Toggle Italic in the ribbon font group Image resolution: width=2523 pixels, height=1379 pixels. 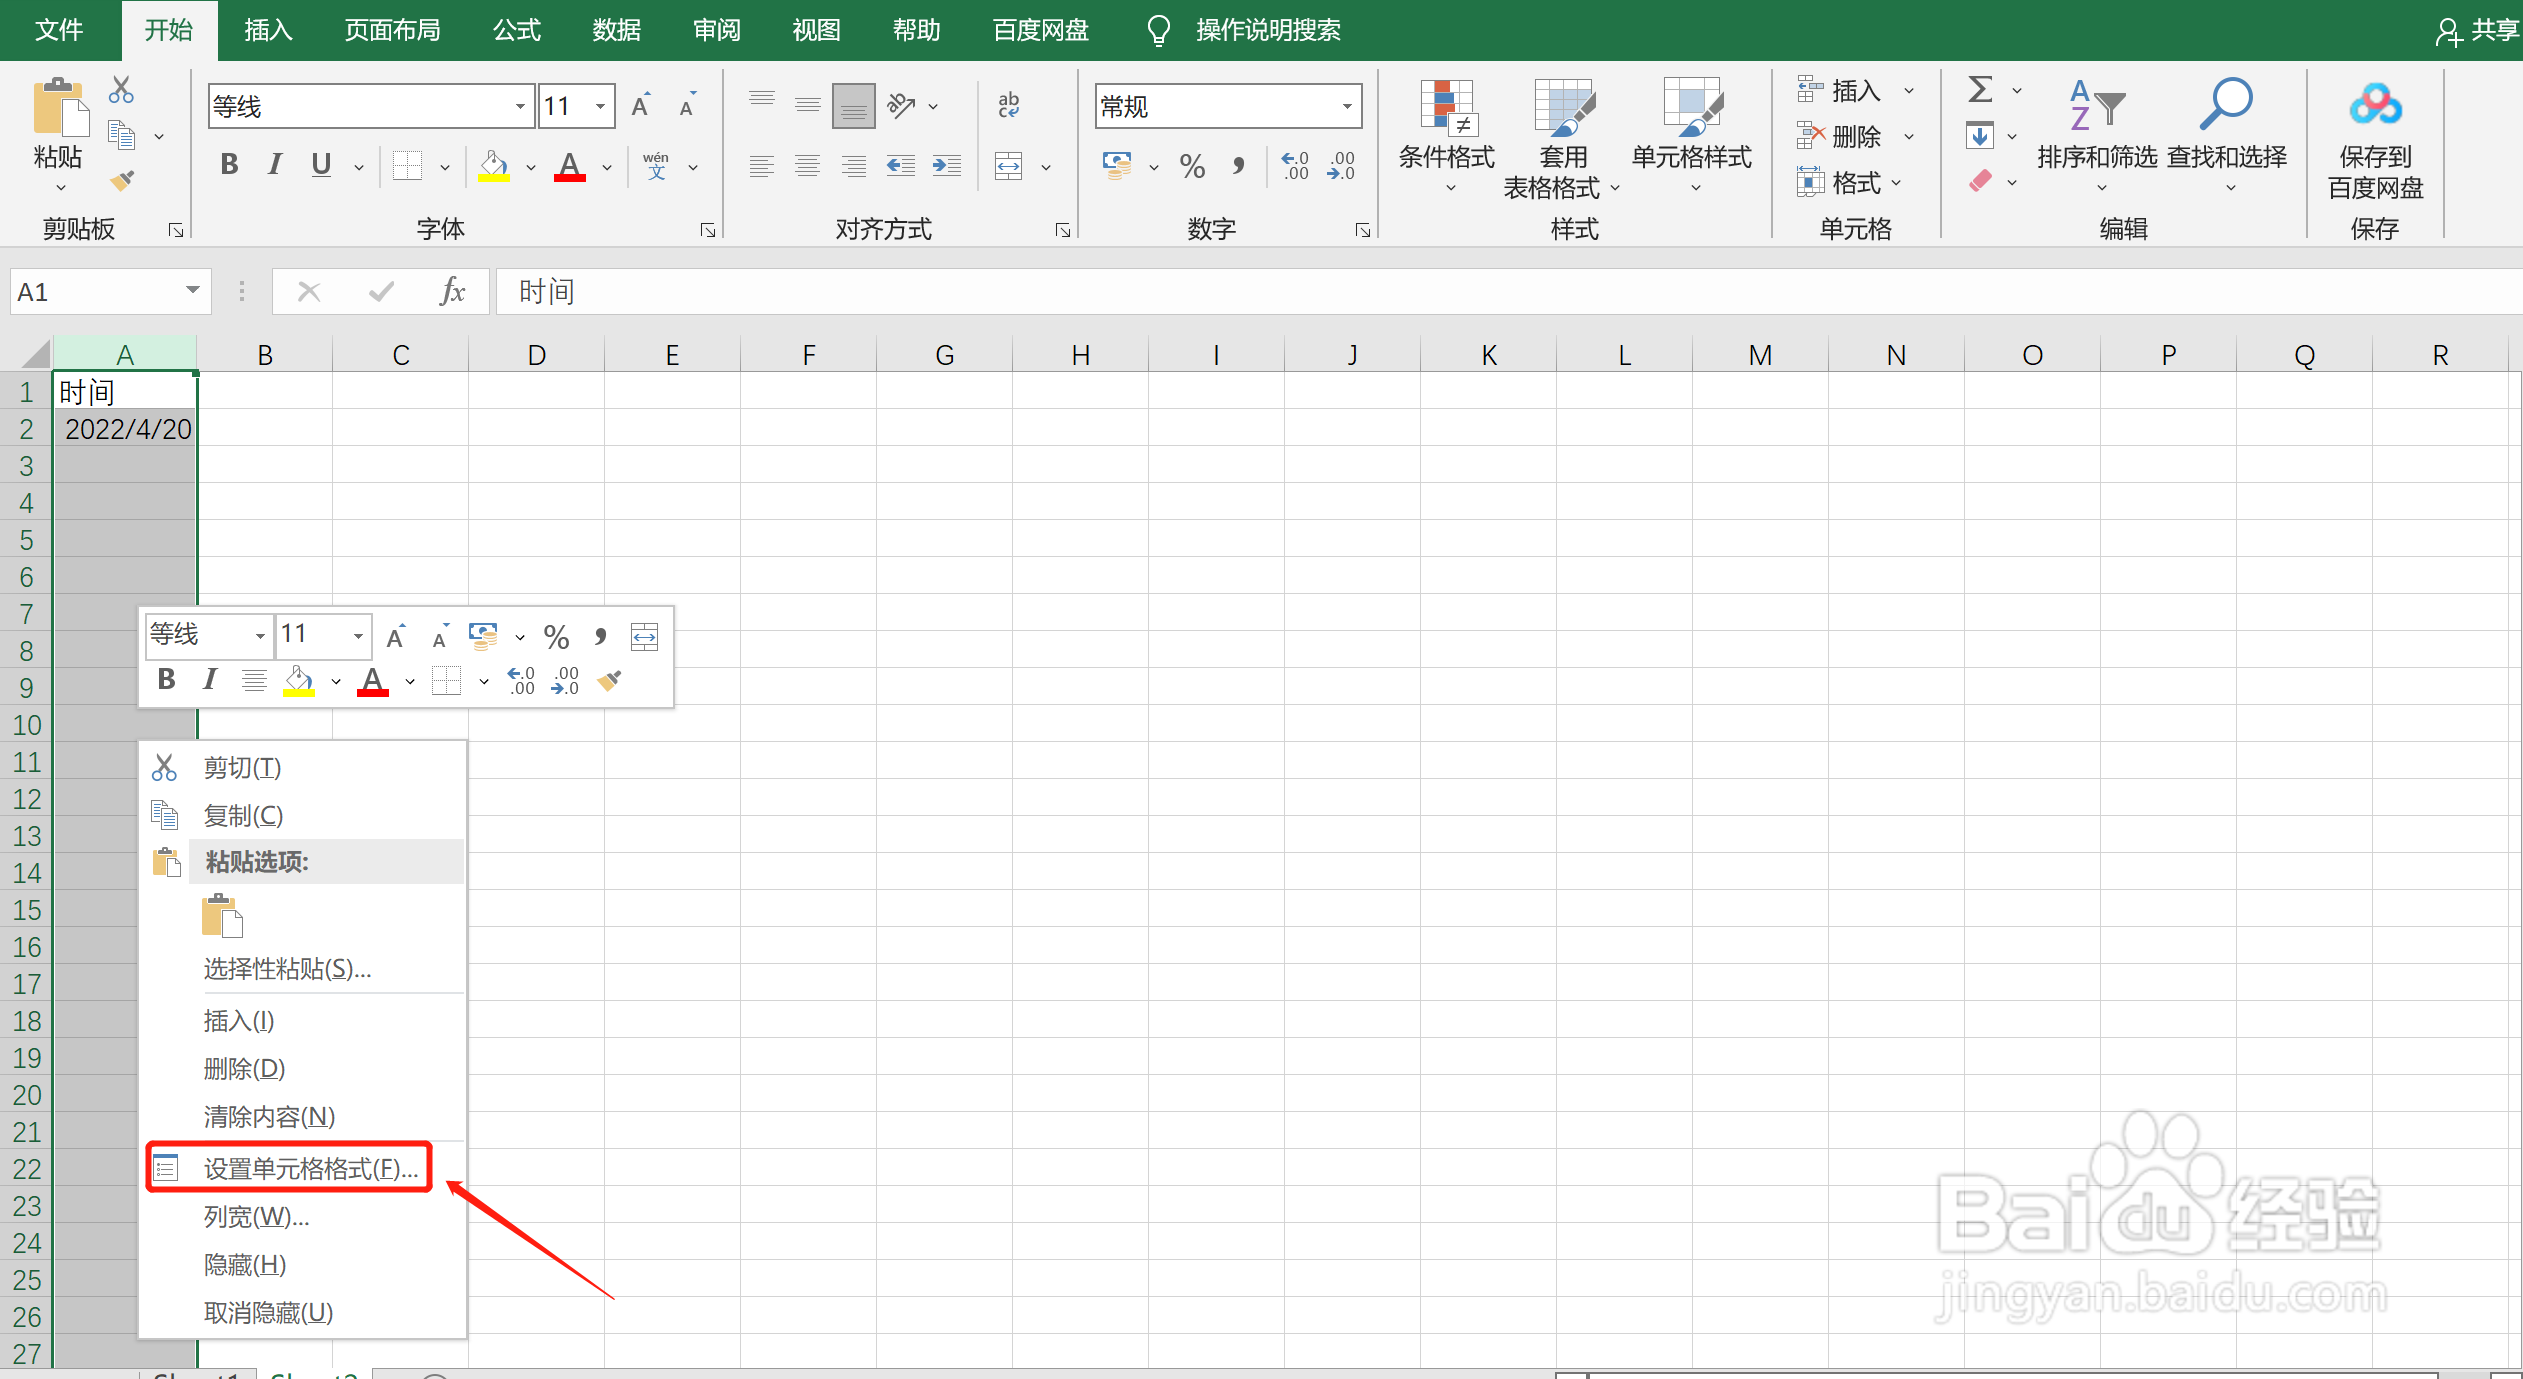275,165
